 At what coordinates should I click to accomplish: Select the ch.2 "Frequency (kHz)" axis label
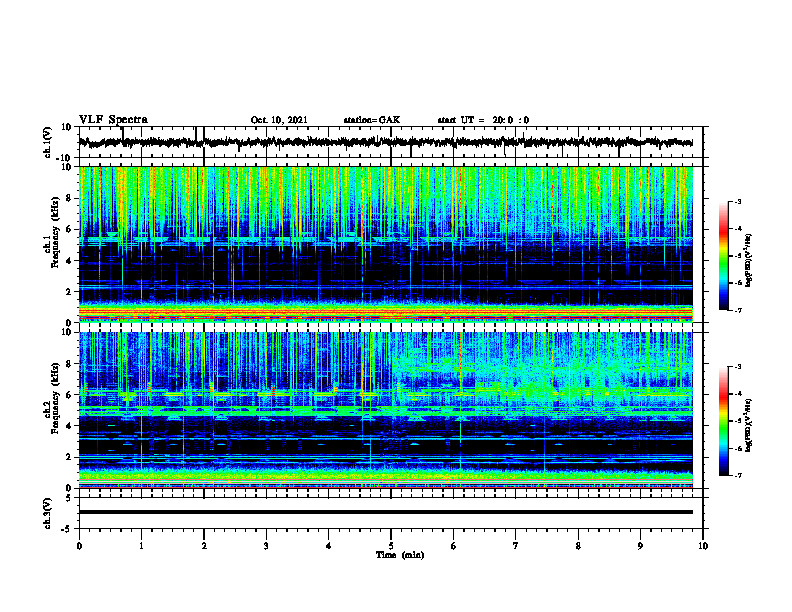(x=55, y=398)
